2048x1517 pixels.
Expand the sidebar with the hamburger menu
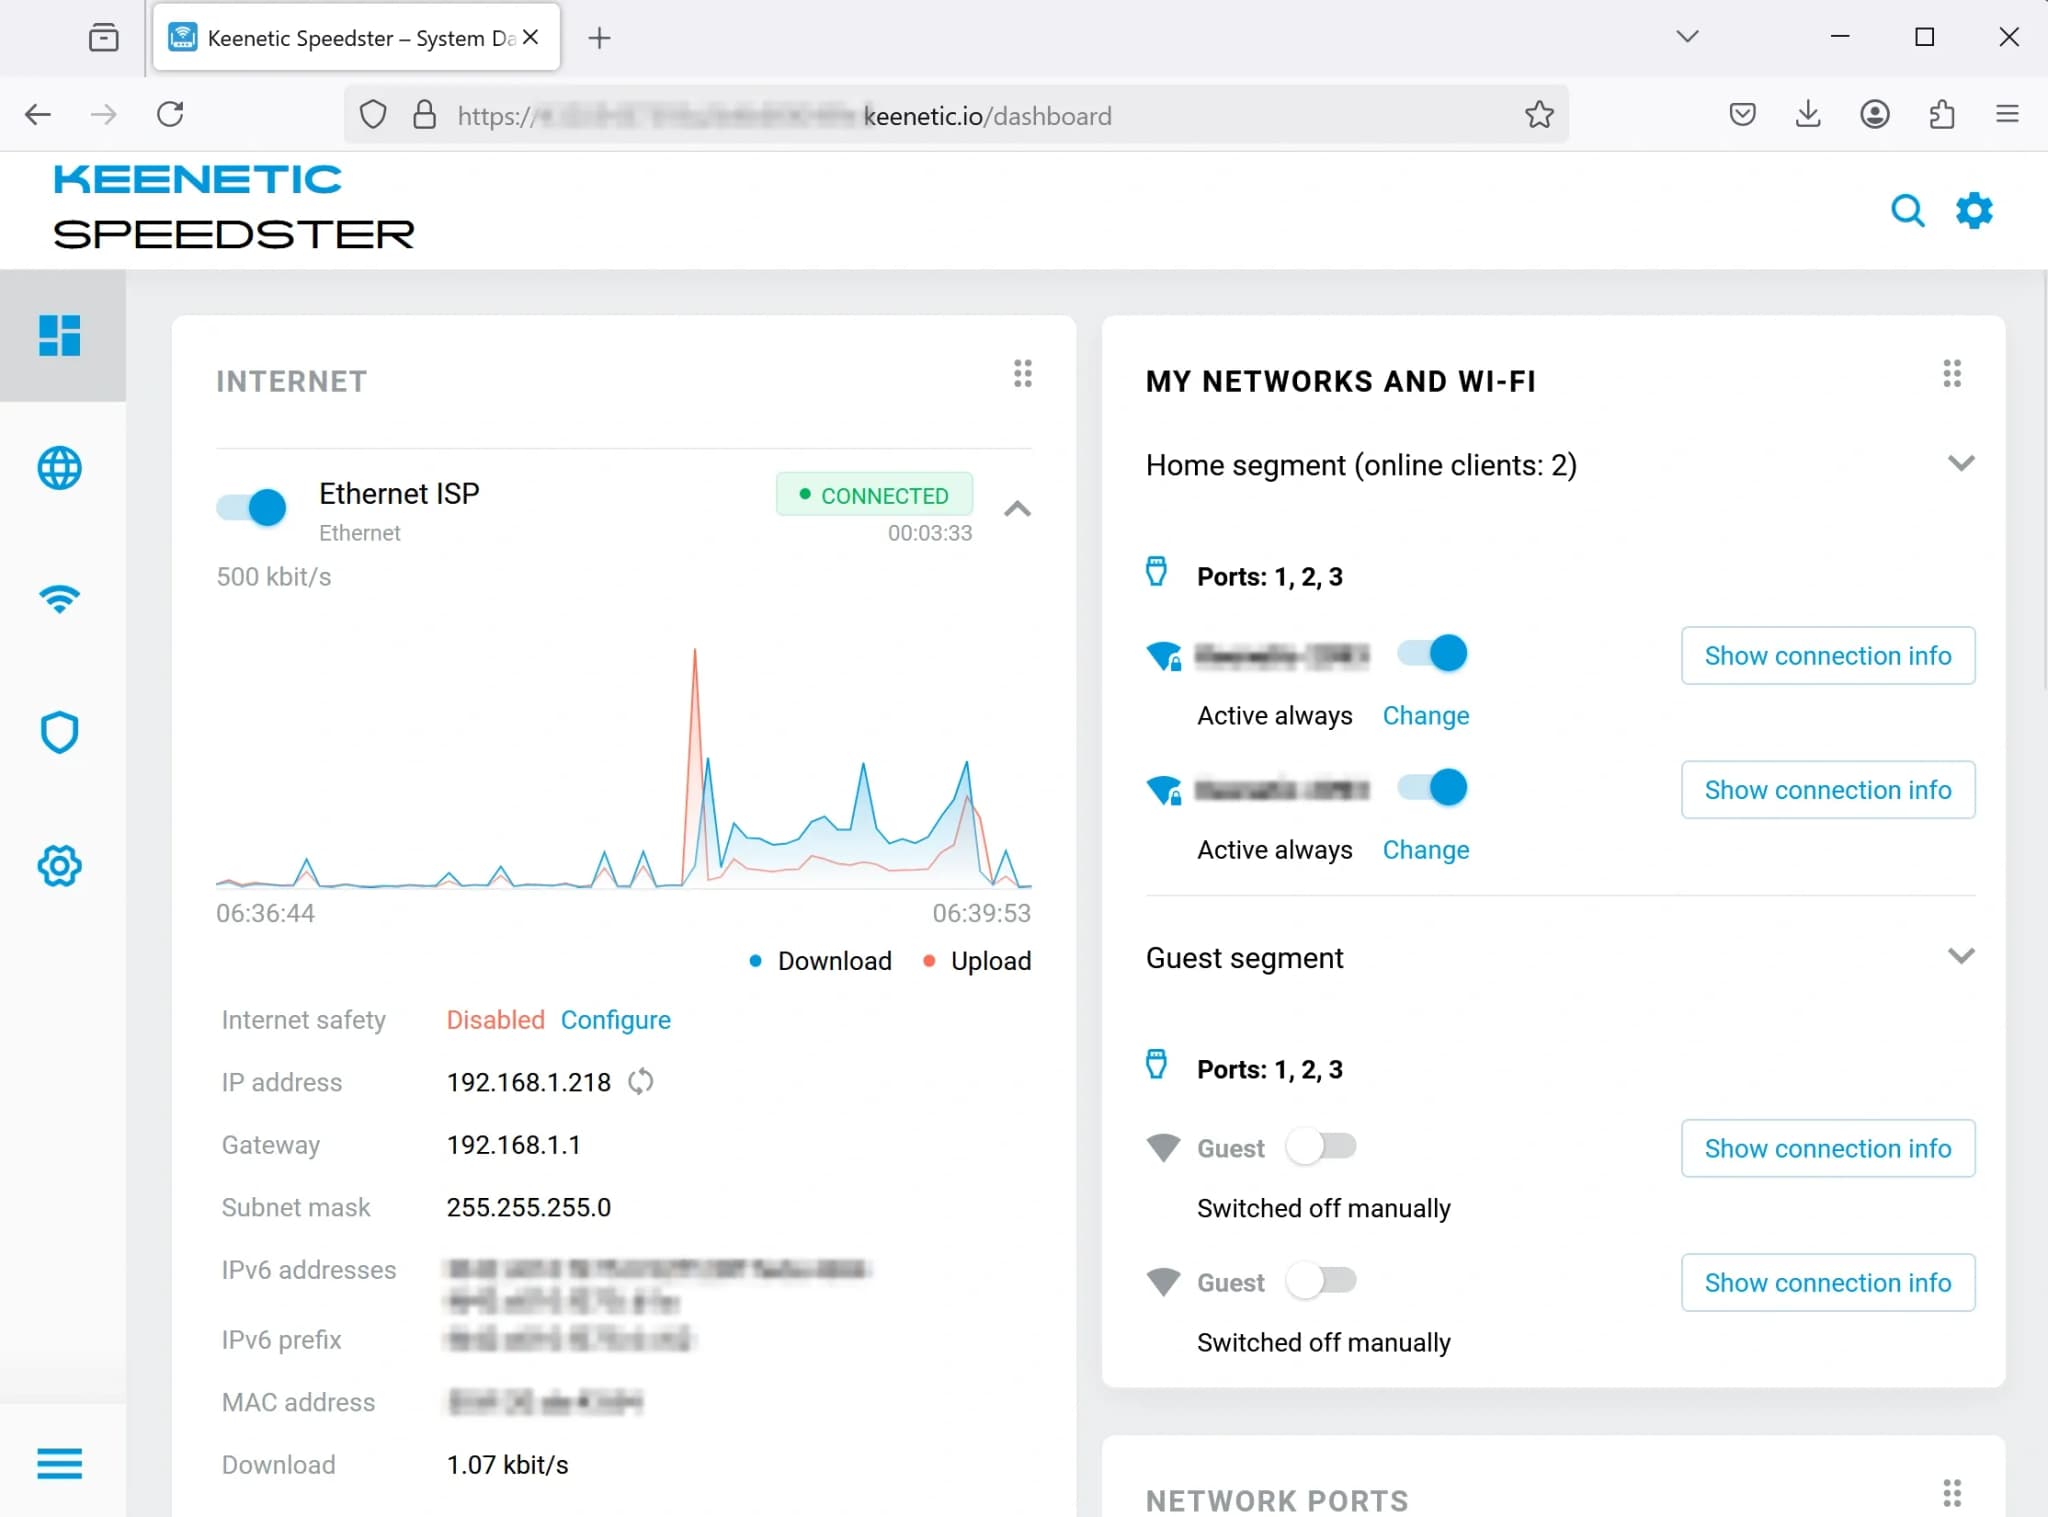click(59, 1463)
